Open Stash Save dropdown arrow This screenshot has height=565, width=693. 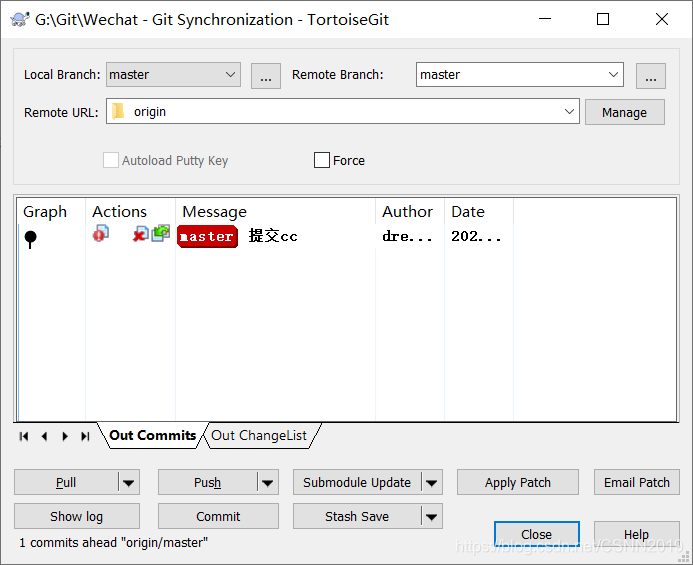431,516
